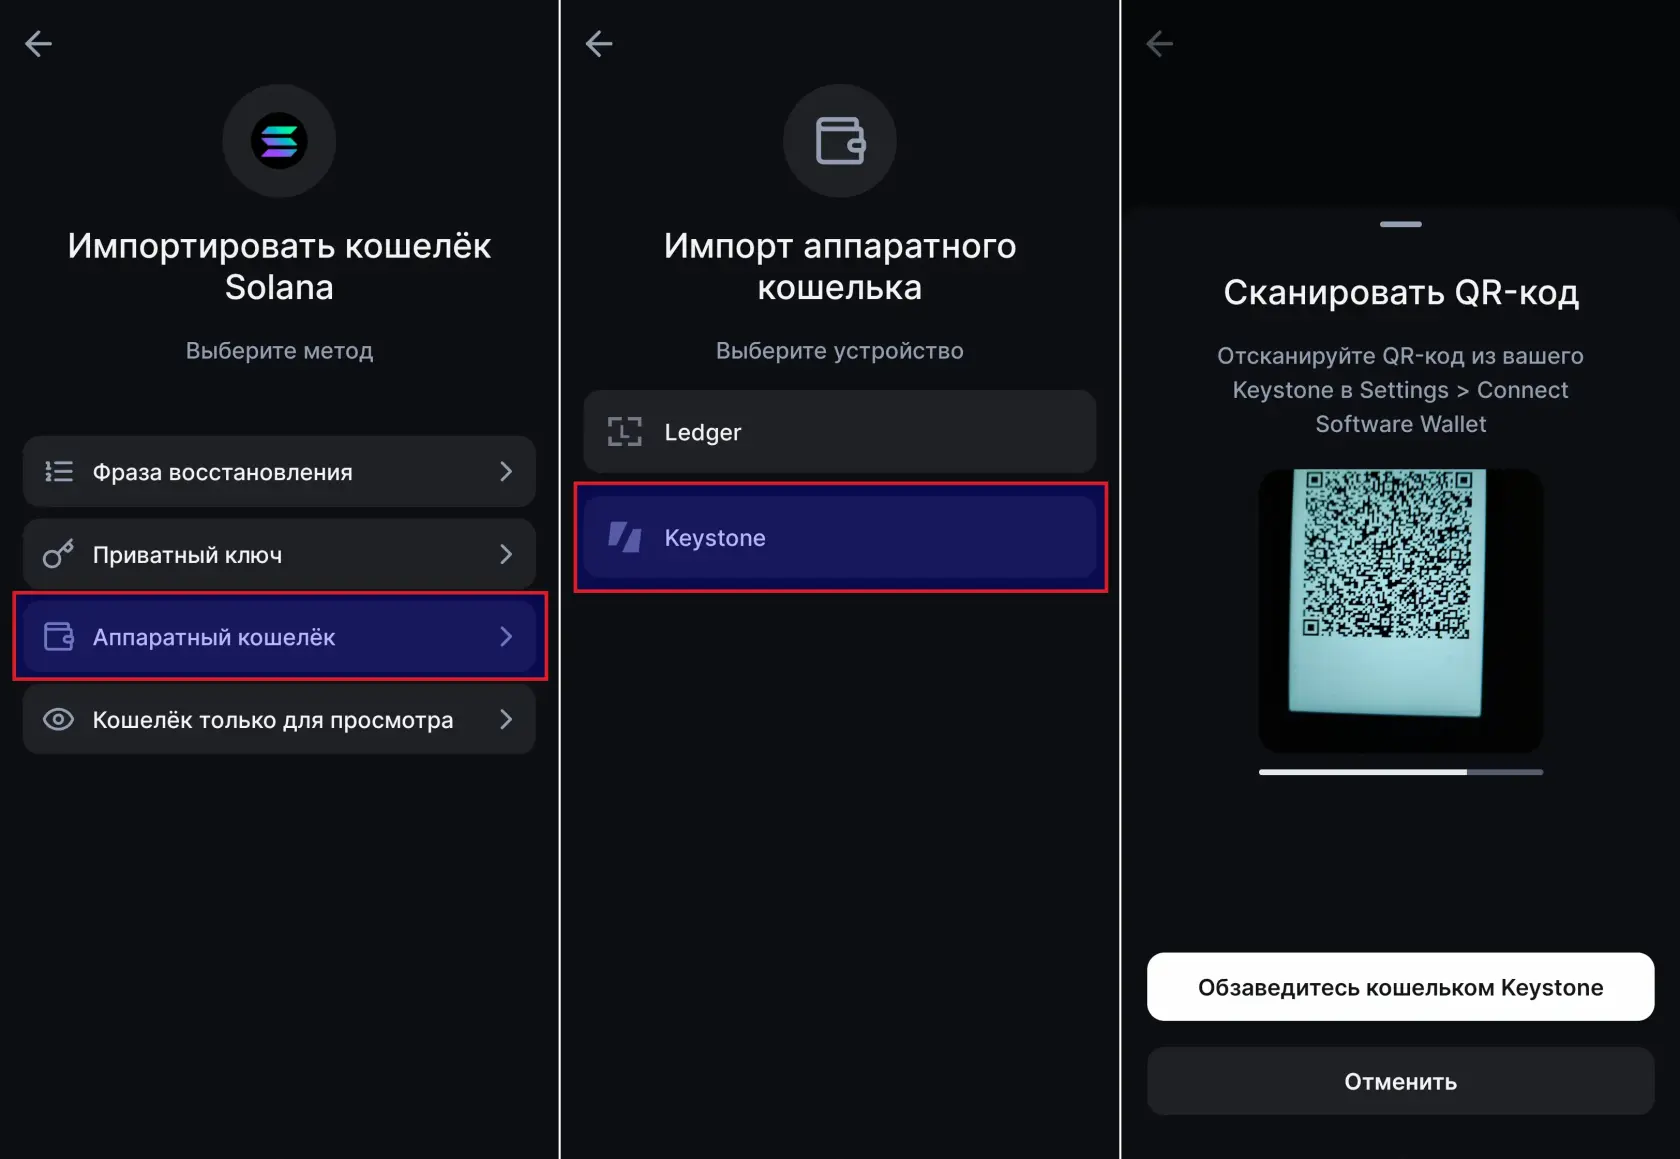Image resolution: width=1680 pixels, height=1159 pixels.
Task: Tap the list icon beside Фраза восстановления
Action: point(59,472)
